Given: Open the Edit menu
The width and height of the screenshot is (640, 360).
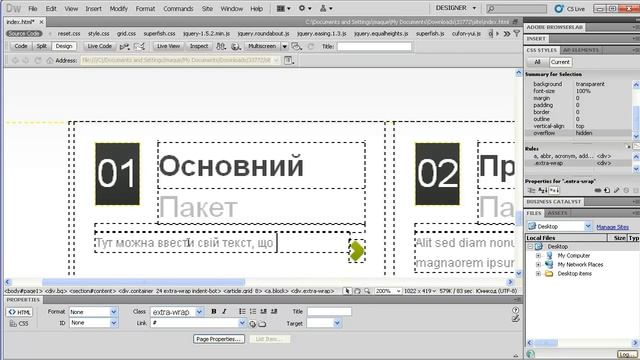Looking at the screenshot, I should pyautogui.click(x=51, y=9).
